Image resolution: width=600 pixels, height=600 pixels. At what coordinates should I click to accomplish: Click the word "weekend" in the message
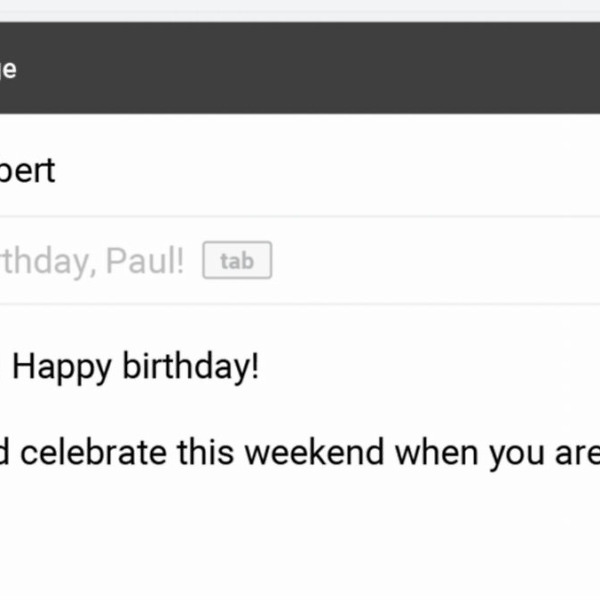314,452
